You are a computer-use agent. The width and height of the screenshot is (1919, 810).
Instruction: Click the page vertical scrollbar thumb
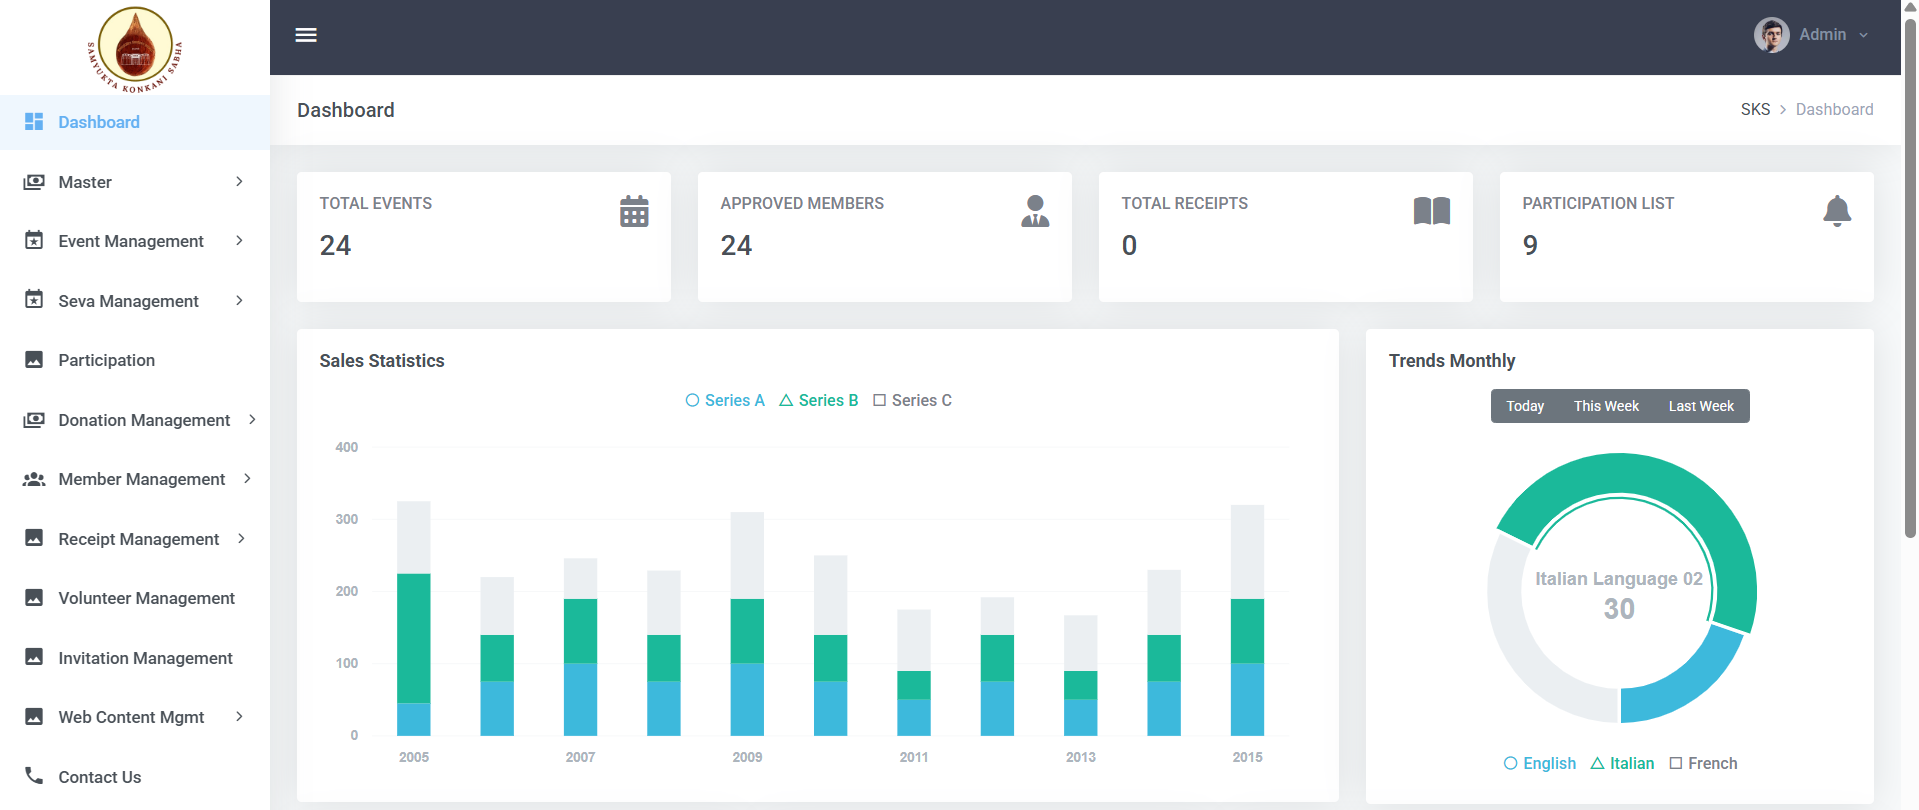pos(1910,280)
